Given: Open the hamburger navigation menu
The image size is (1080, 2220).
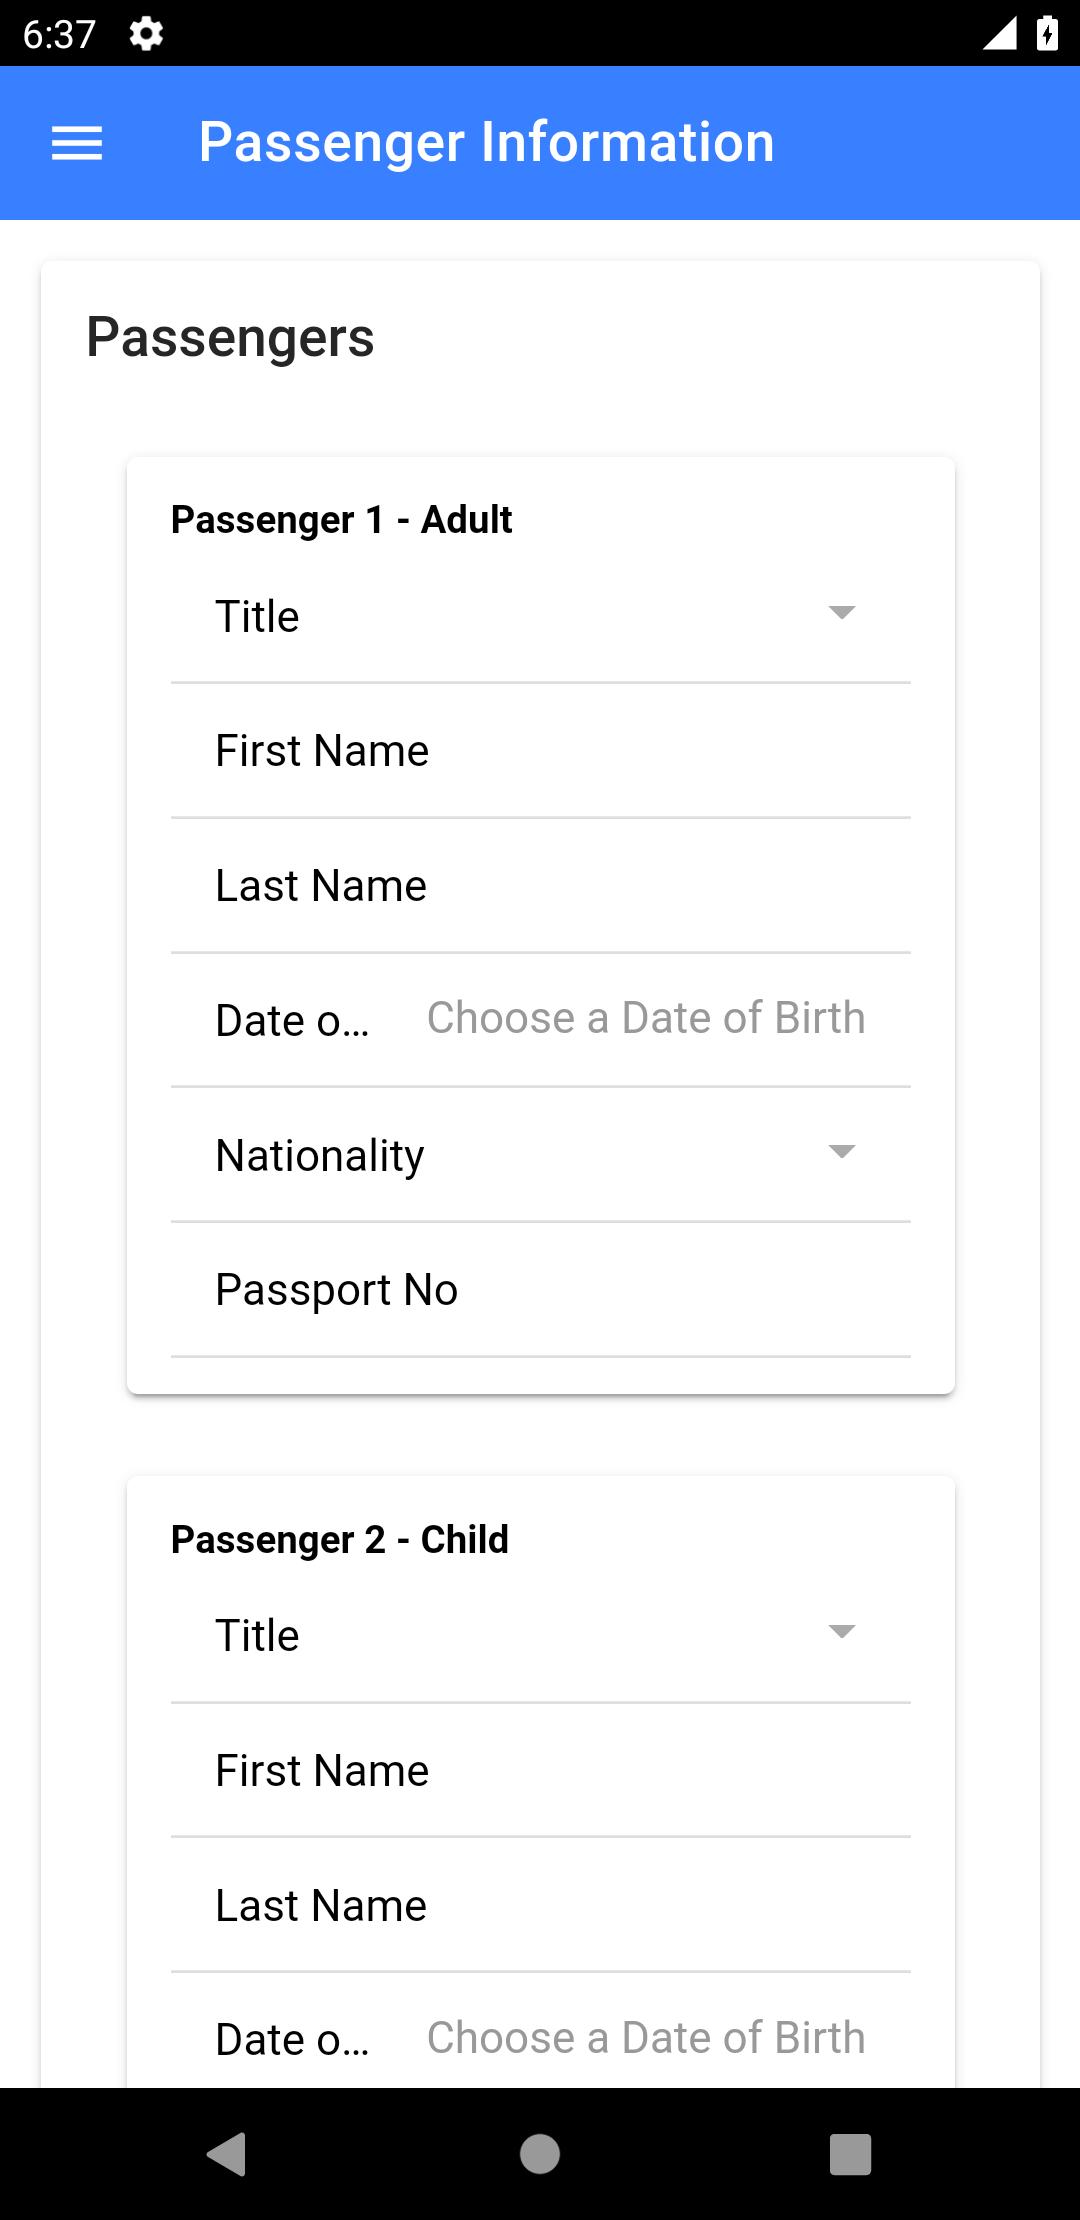Looking at the screenshot, I should [77, 143].
